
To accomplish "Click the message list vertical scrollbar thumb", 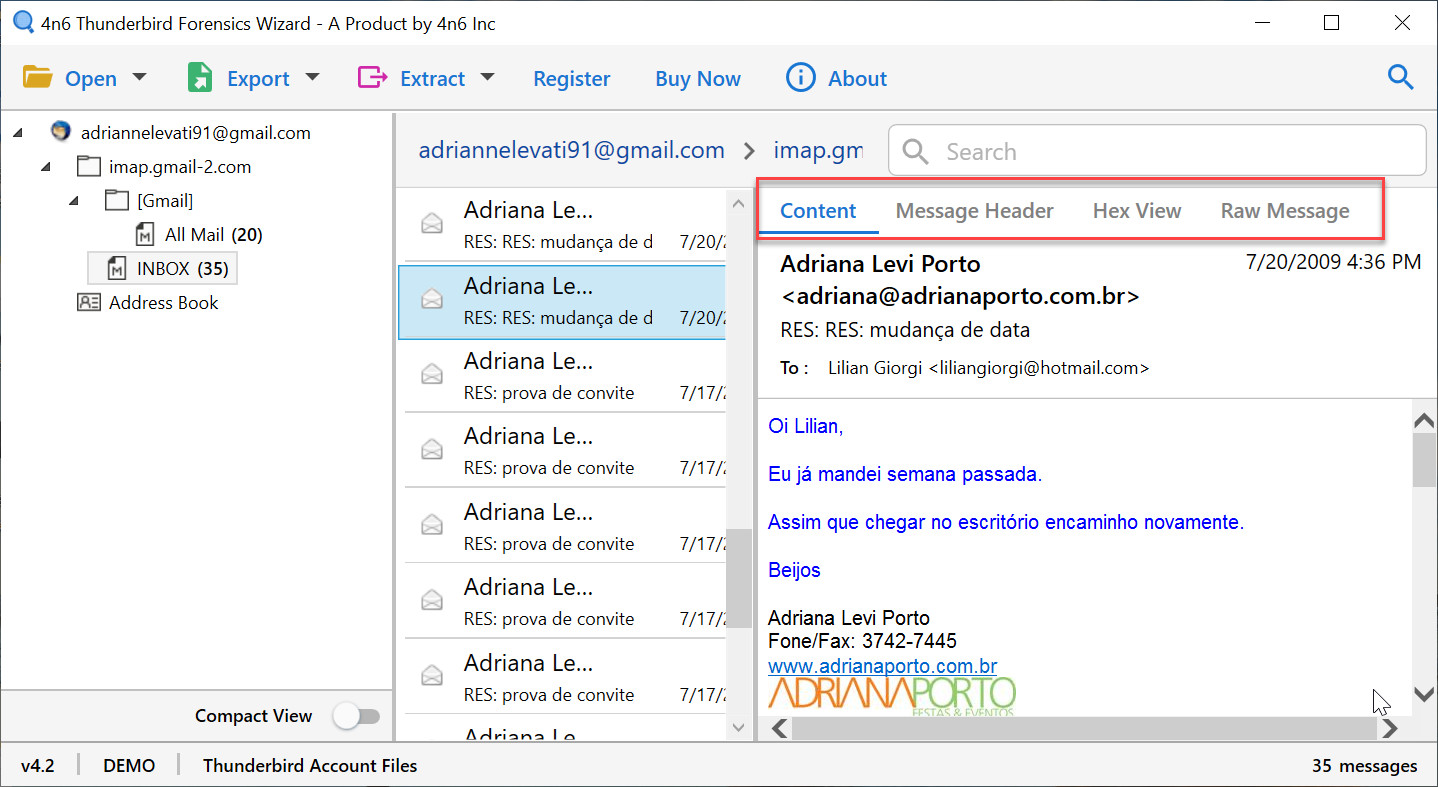I will (739, 578).
